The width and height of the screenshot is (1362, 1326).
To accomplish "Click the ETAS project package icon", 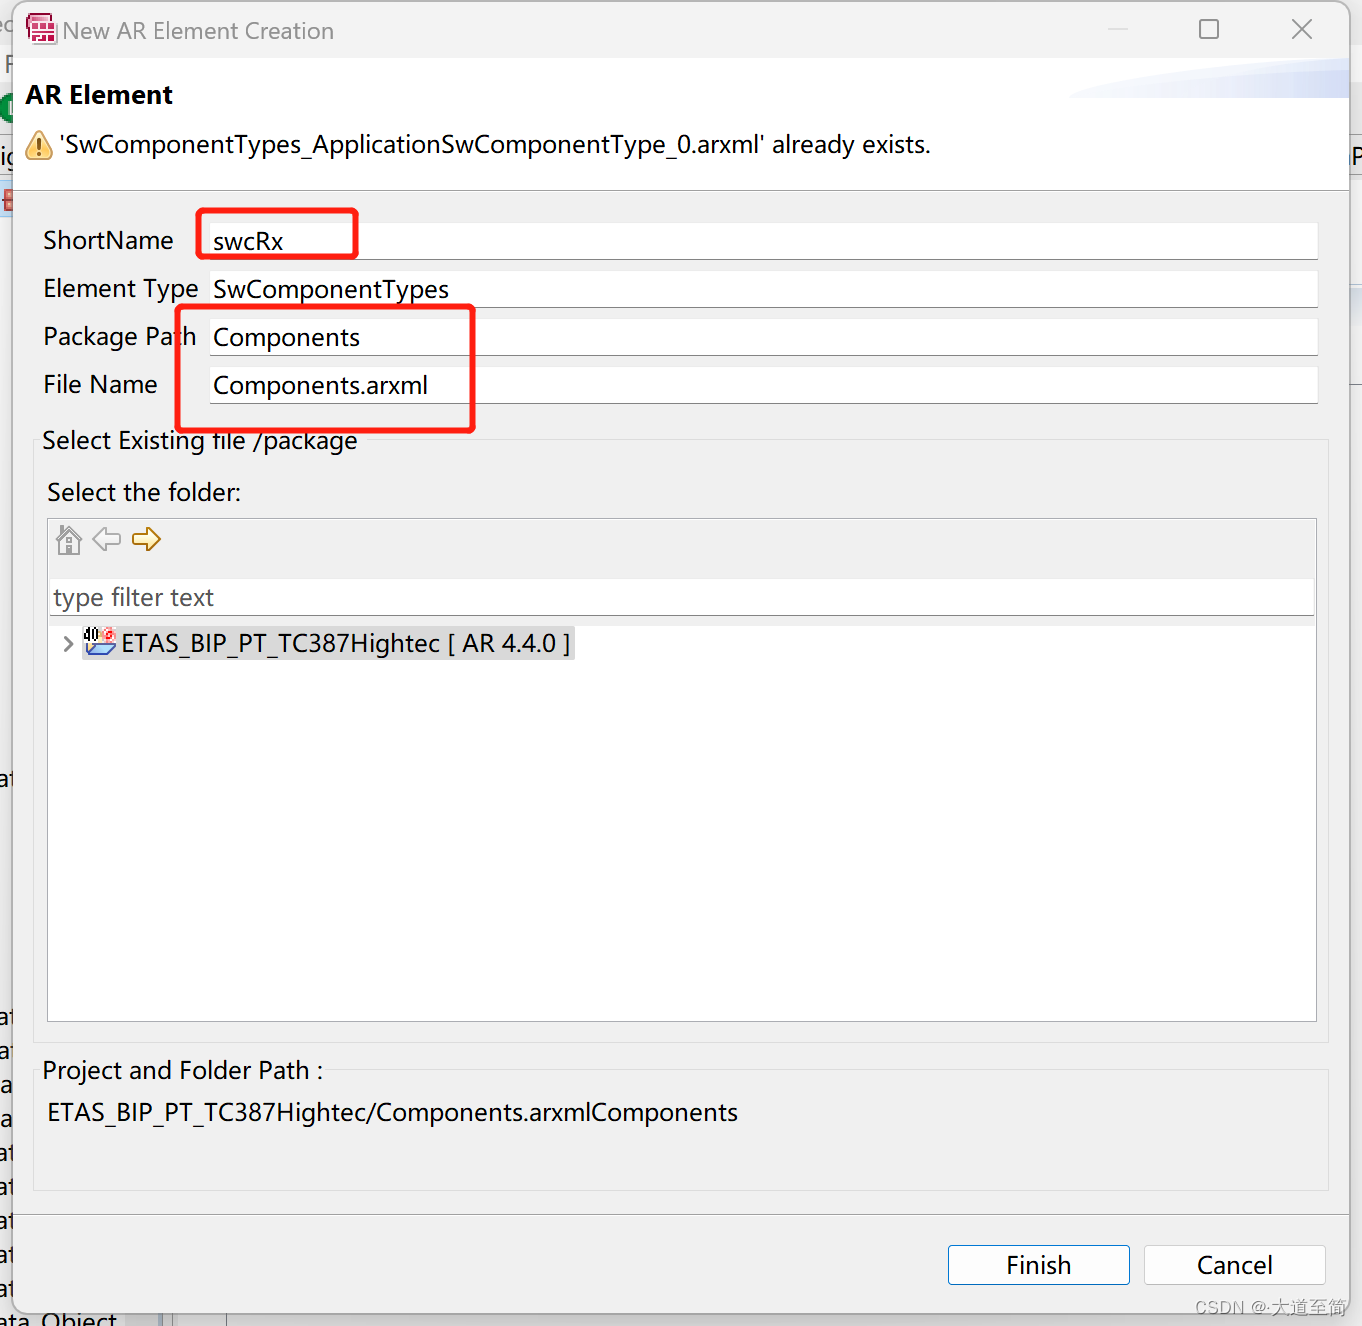I will pos(99,643).
